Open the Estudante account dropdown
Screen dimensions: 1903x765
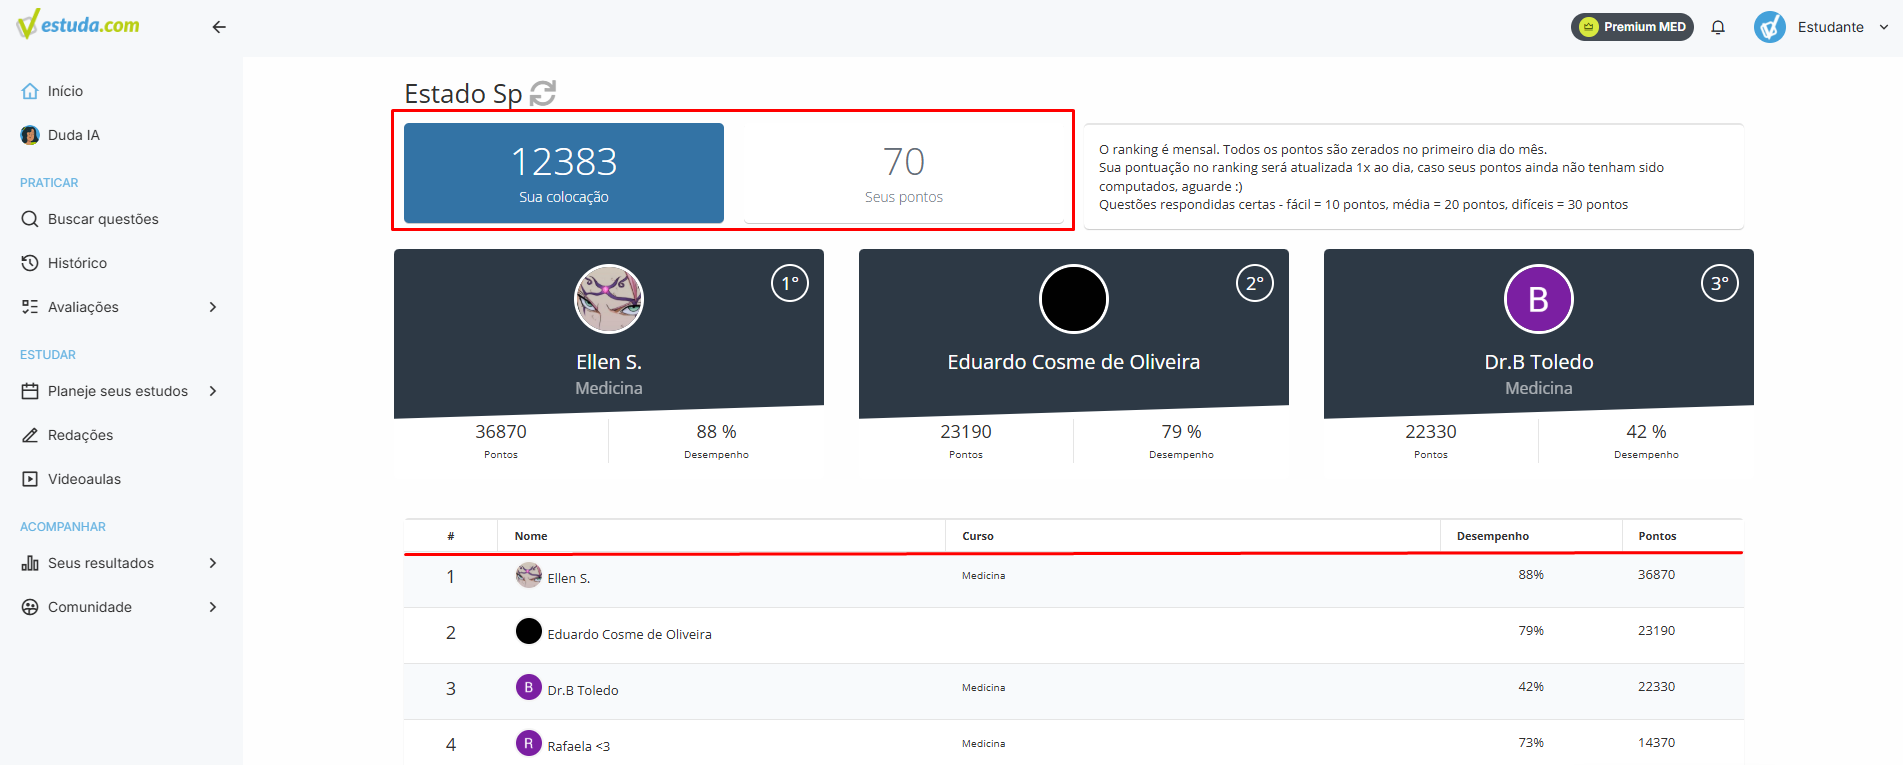1821,27
